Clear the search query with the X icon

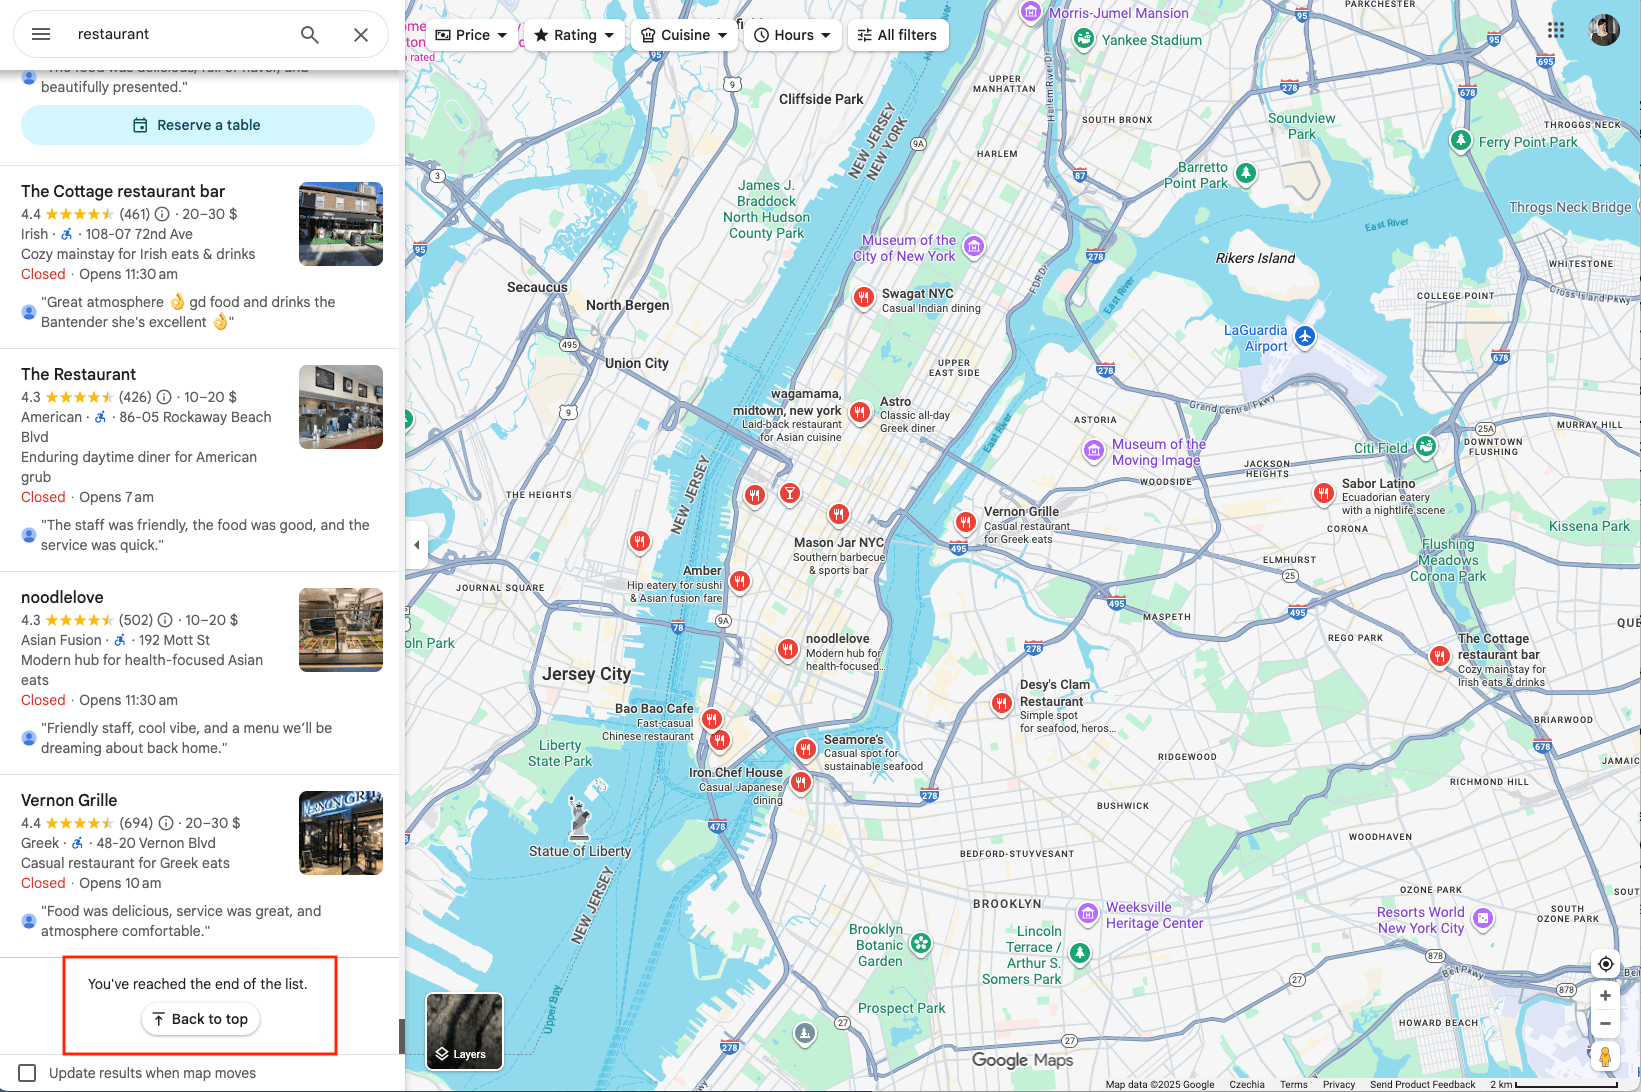pyautogui.click(x=360, y=34)
